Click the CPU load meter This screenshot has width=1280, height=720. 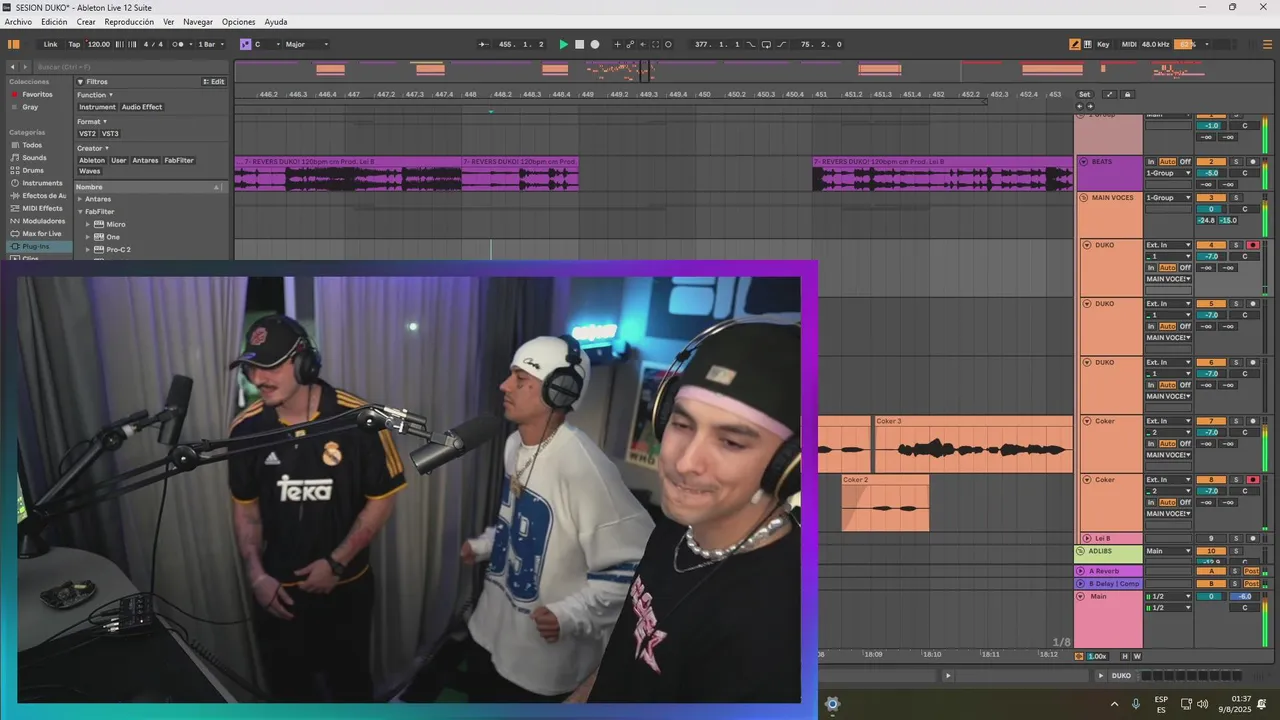[1185, 44]
